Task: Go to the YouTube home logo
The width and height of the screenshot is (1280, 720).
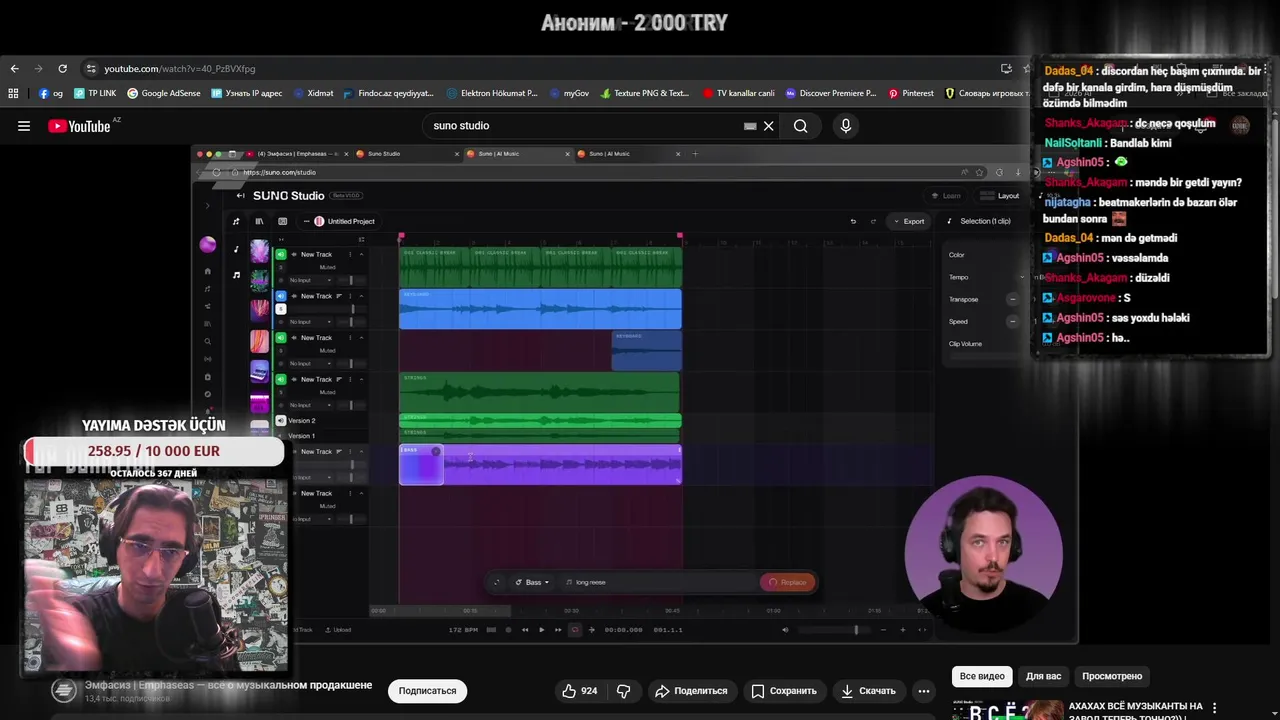Action: [x=79, y=126]
